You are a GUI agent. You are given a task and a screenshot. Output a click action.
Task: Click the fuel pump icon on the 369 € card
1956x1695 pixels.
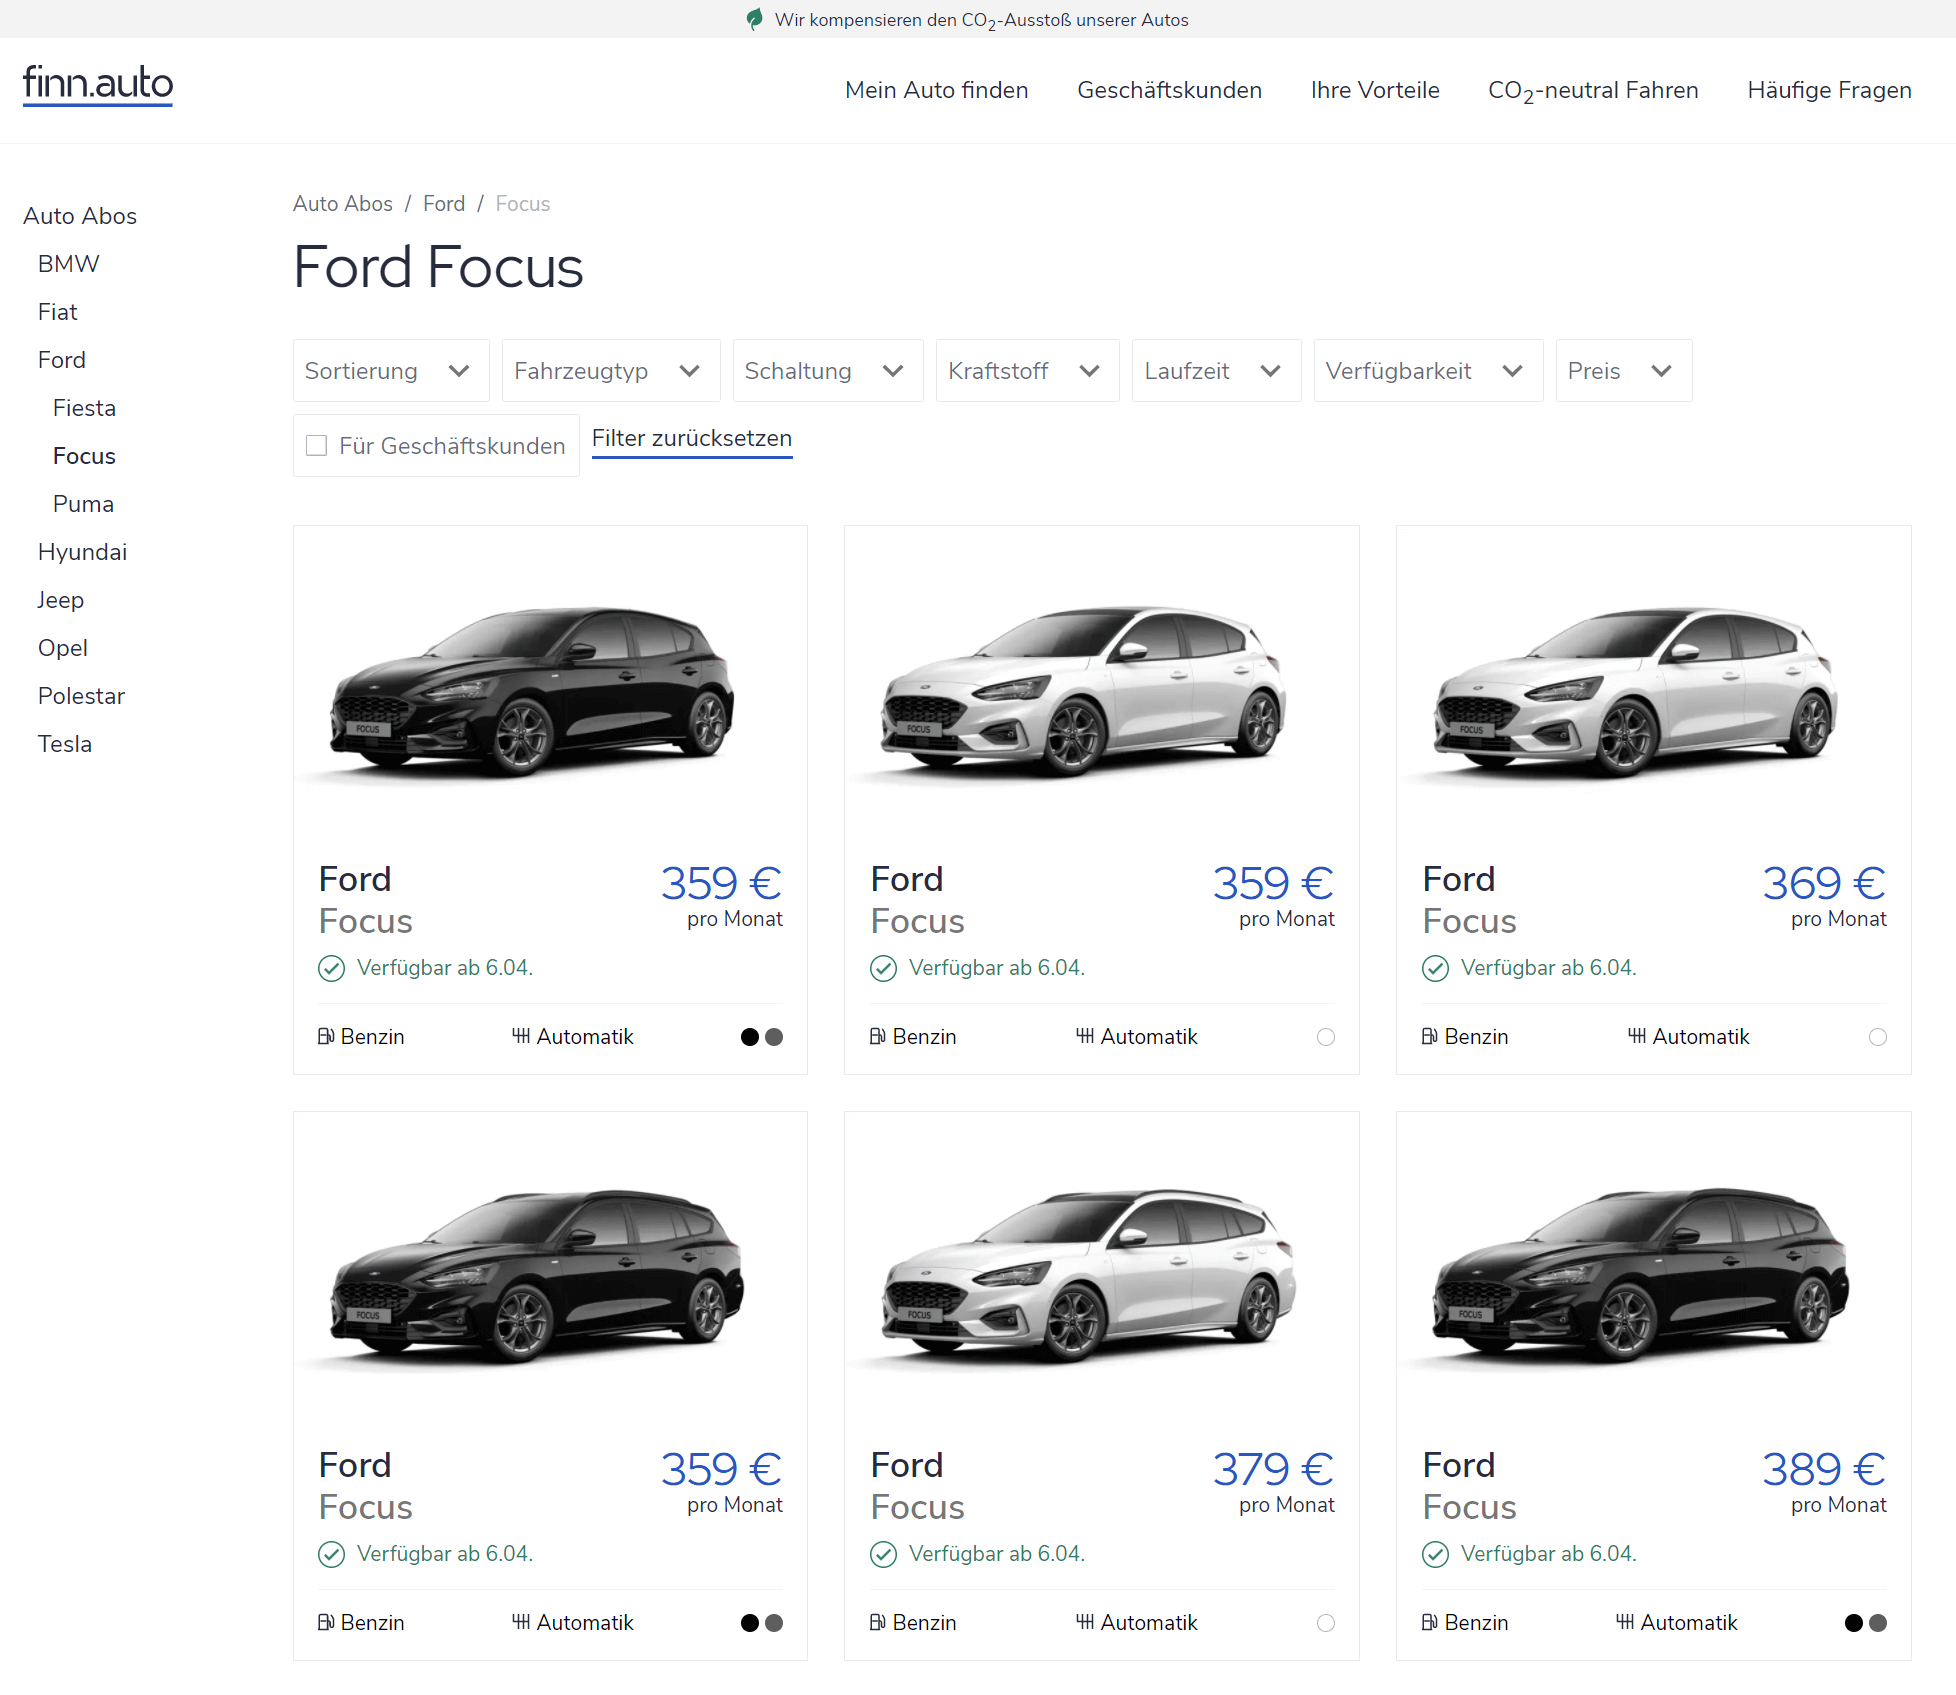[x=1430, y=1036]
